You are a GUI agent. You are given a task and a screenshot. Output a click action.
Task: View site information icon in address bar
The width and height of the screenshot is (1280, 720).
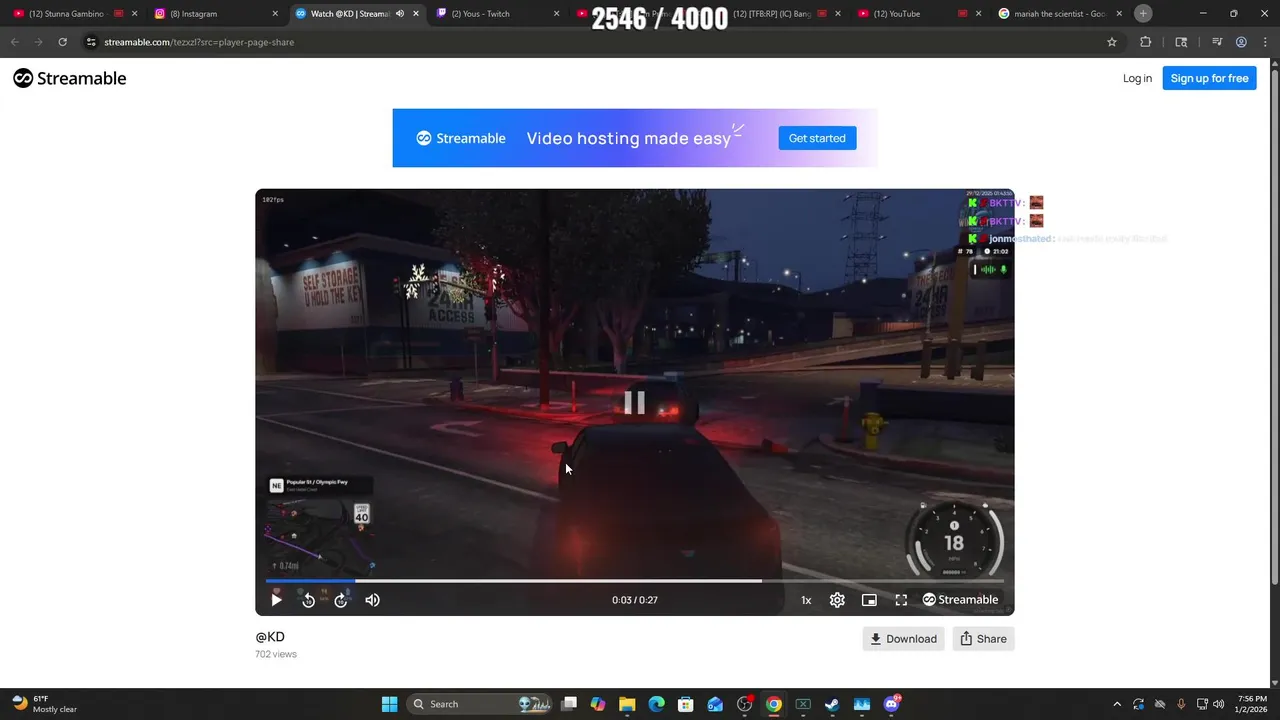coord(91,42)
